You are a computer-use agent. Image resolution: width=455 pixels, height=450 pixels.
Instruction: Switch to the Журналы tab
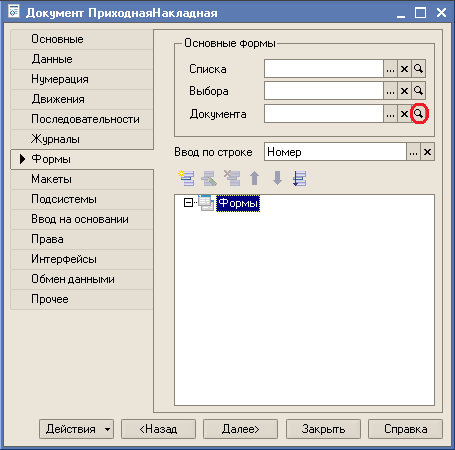click(x=82, y=139)
